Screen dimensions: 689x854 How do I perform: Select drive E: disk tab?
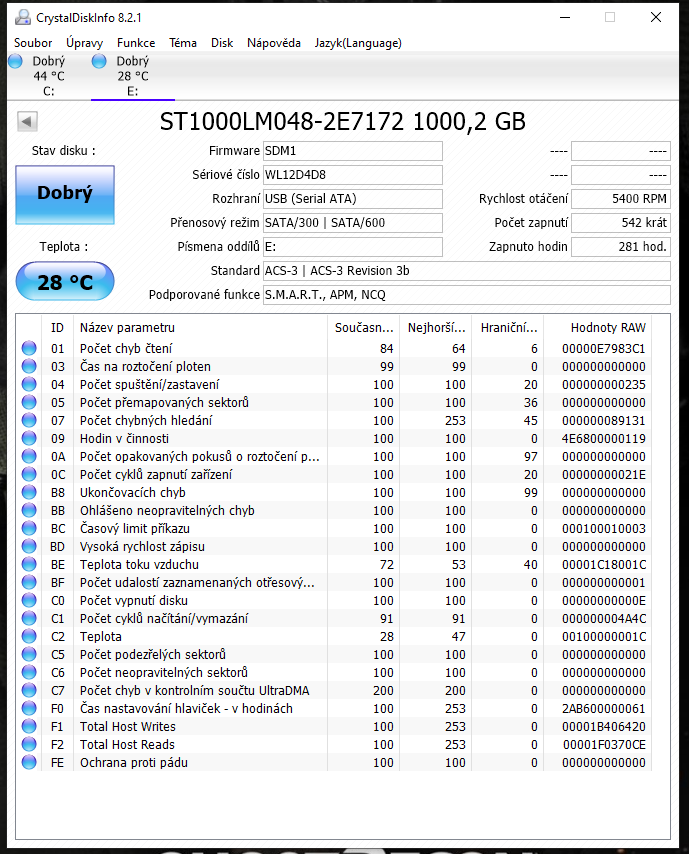tap(133, 76)
